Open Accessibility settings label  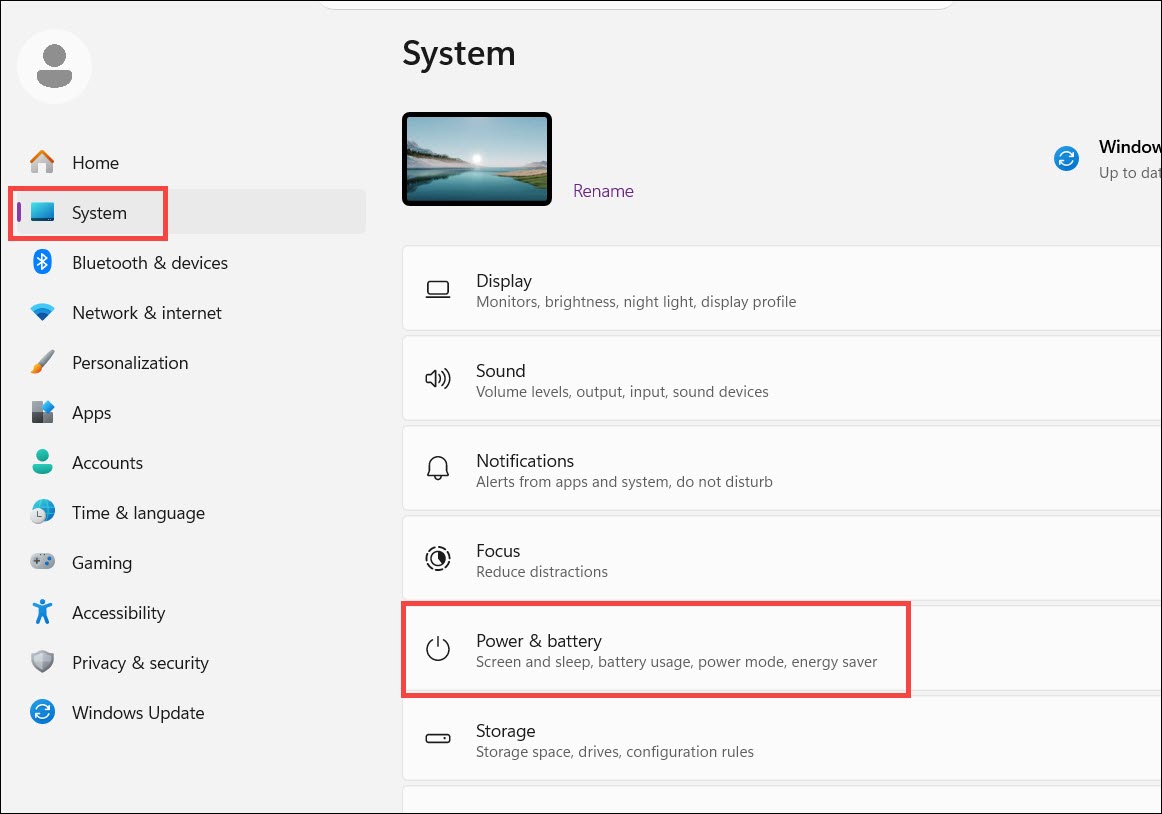pyautogui.click(x=119, y=613)
